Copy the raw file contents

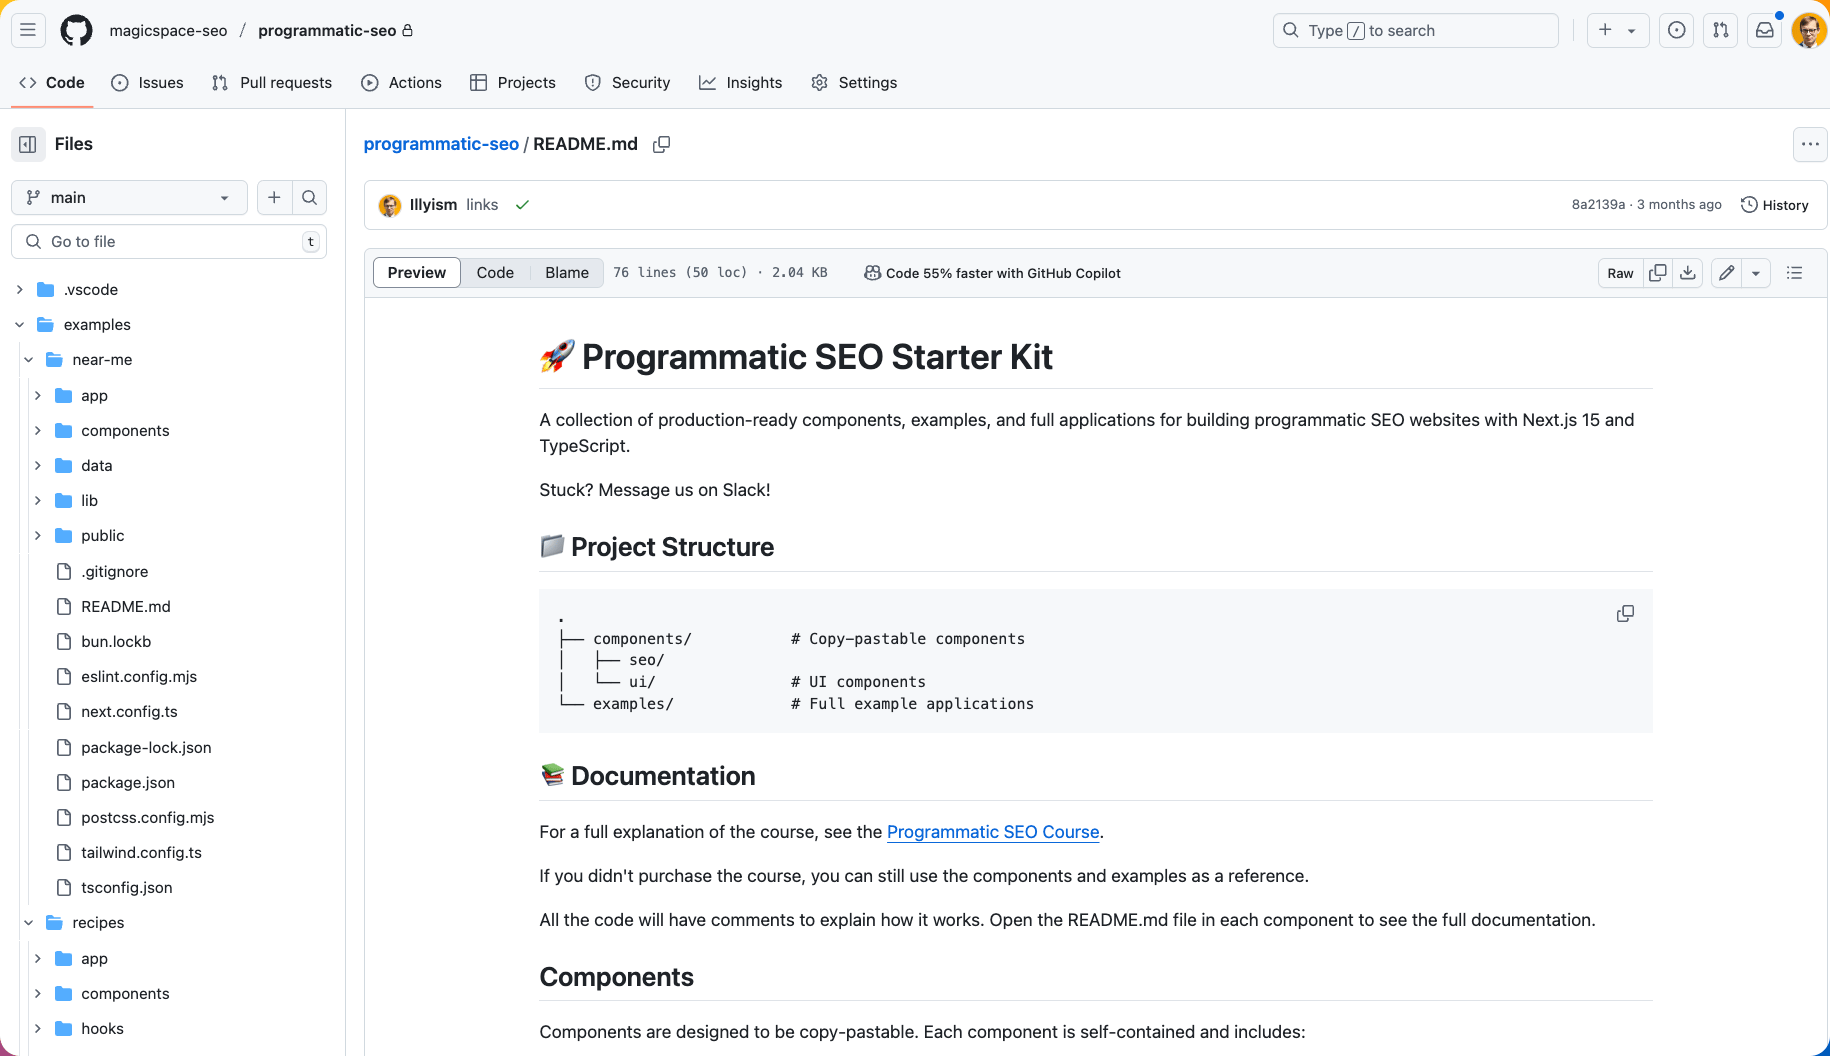click(x=1658, y=273)
